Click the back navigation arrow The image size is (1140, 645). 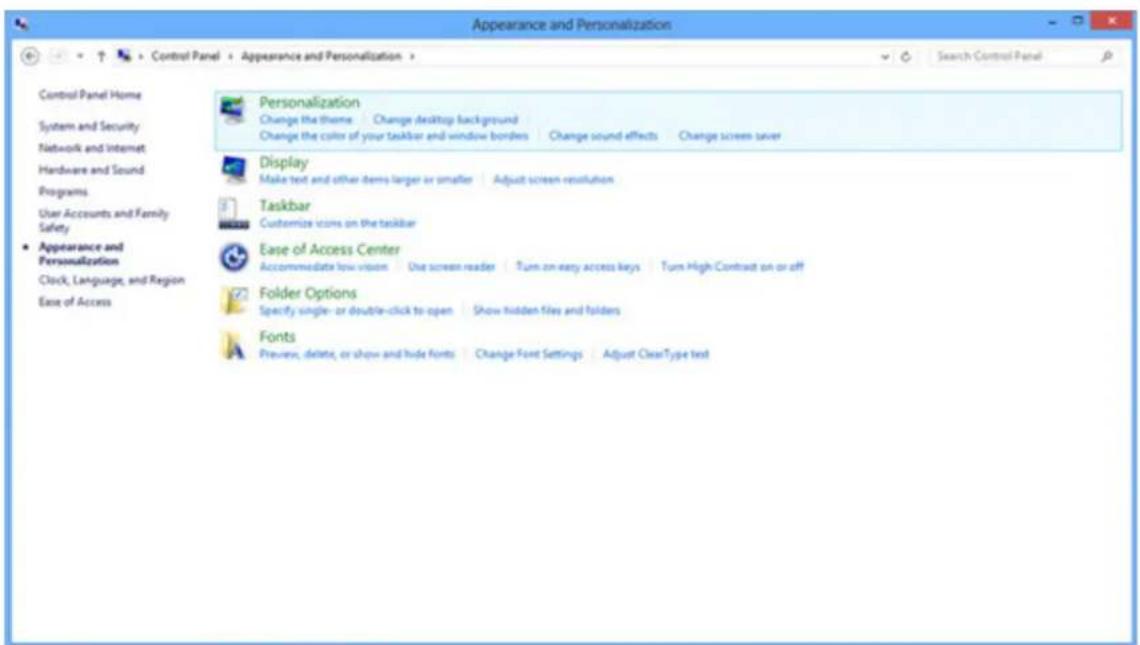pyautogui.click(x=29, y=55)
